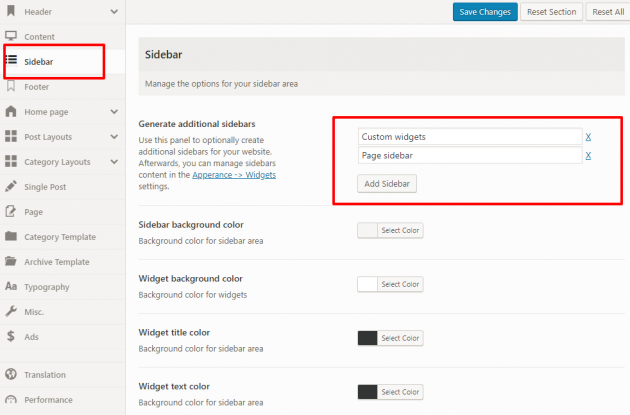Select Color for Sidebar background color
Viewport: 630px width, 415px height.
tap(400, 230)
